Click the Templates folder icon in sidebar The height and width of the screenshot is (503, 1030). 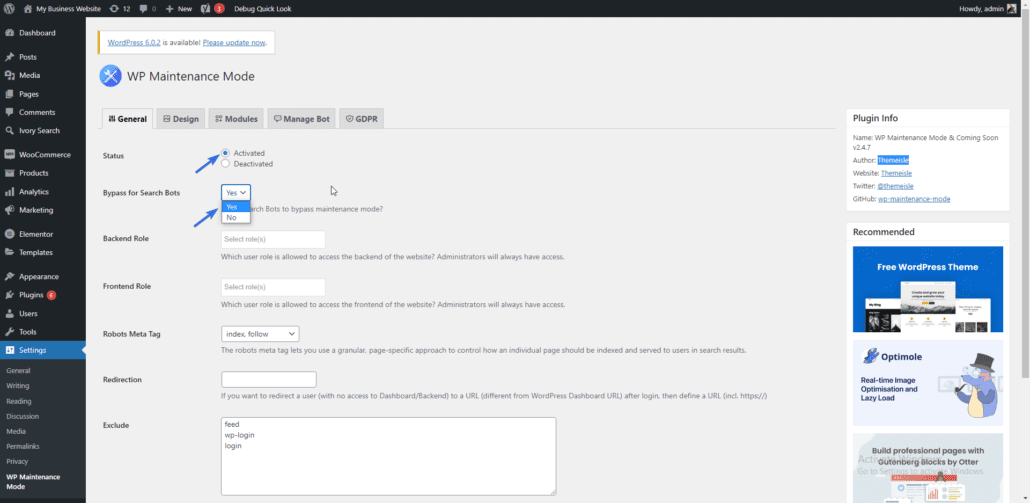tap(10, 252)
